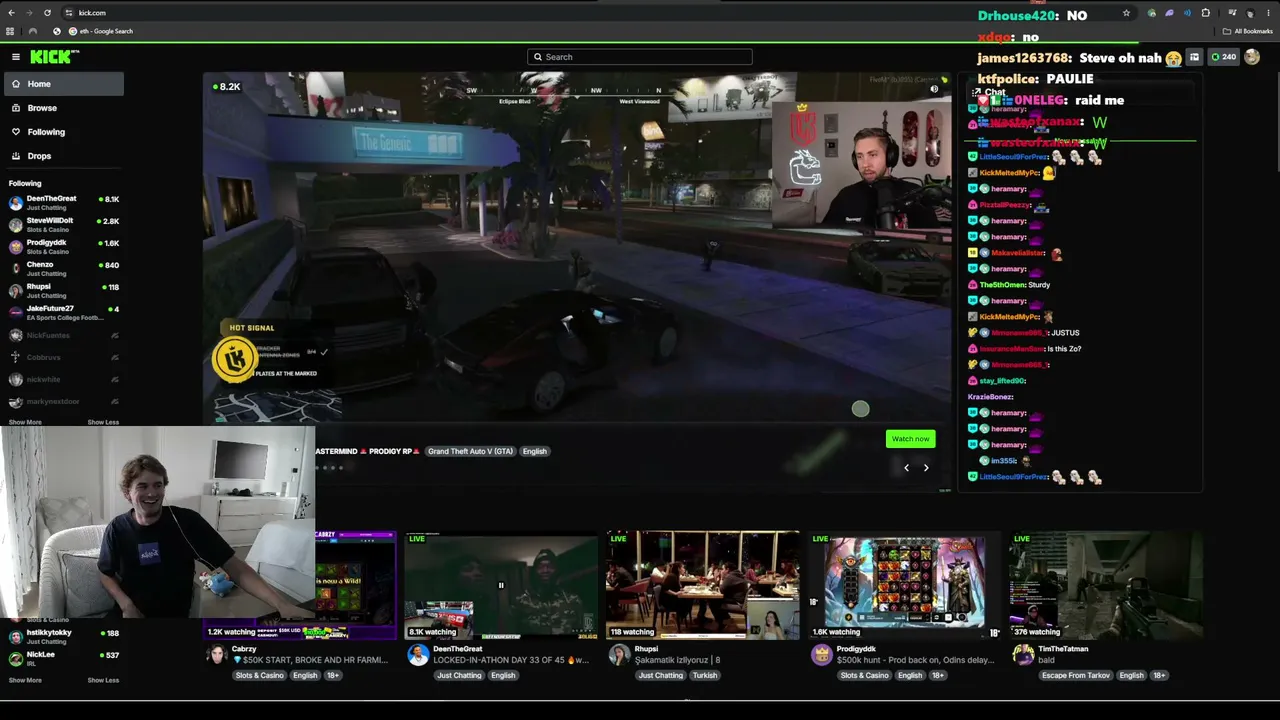Collapse the lower sidebar list with Show Less
The image size is (1280, 720).
pos(103,680)
